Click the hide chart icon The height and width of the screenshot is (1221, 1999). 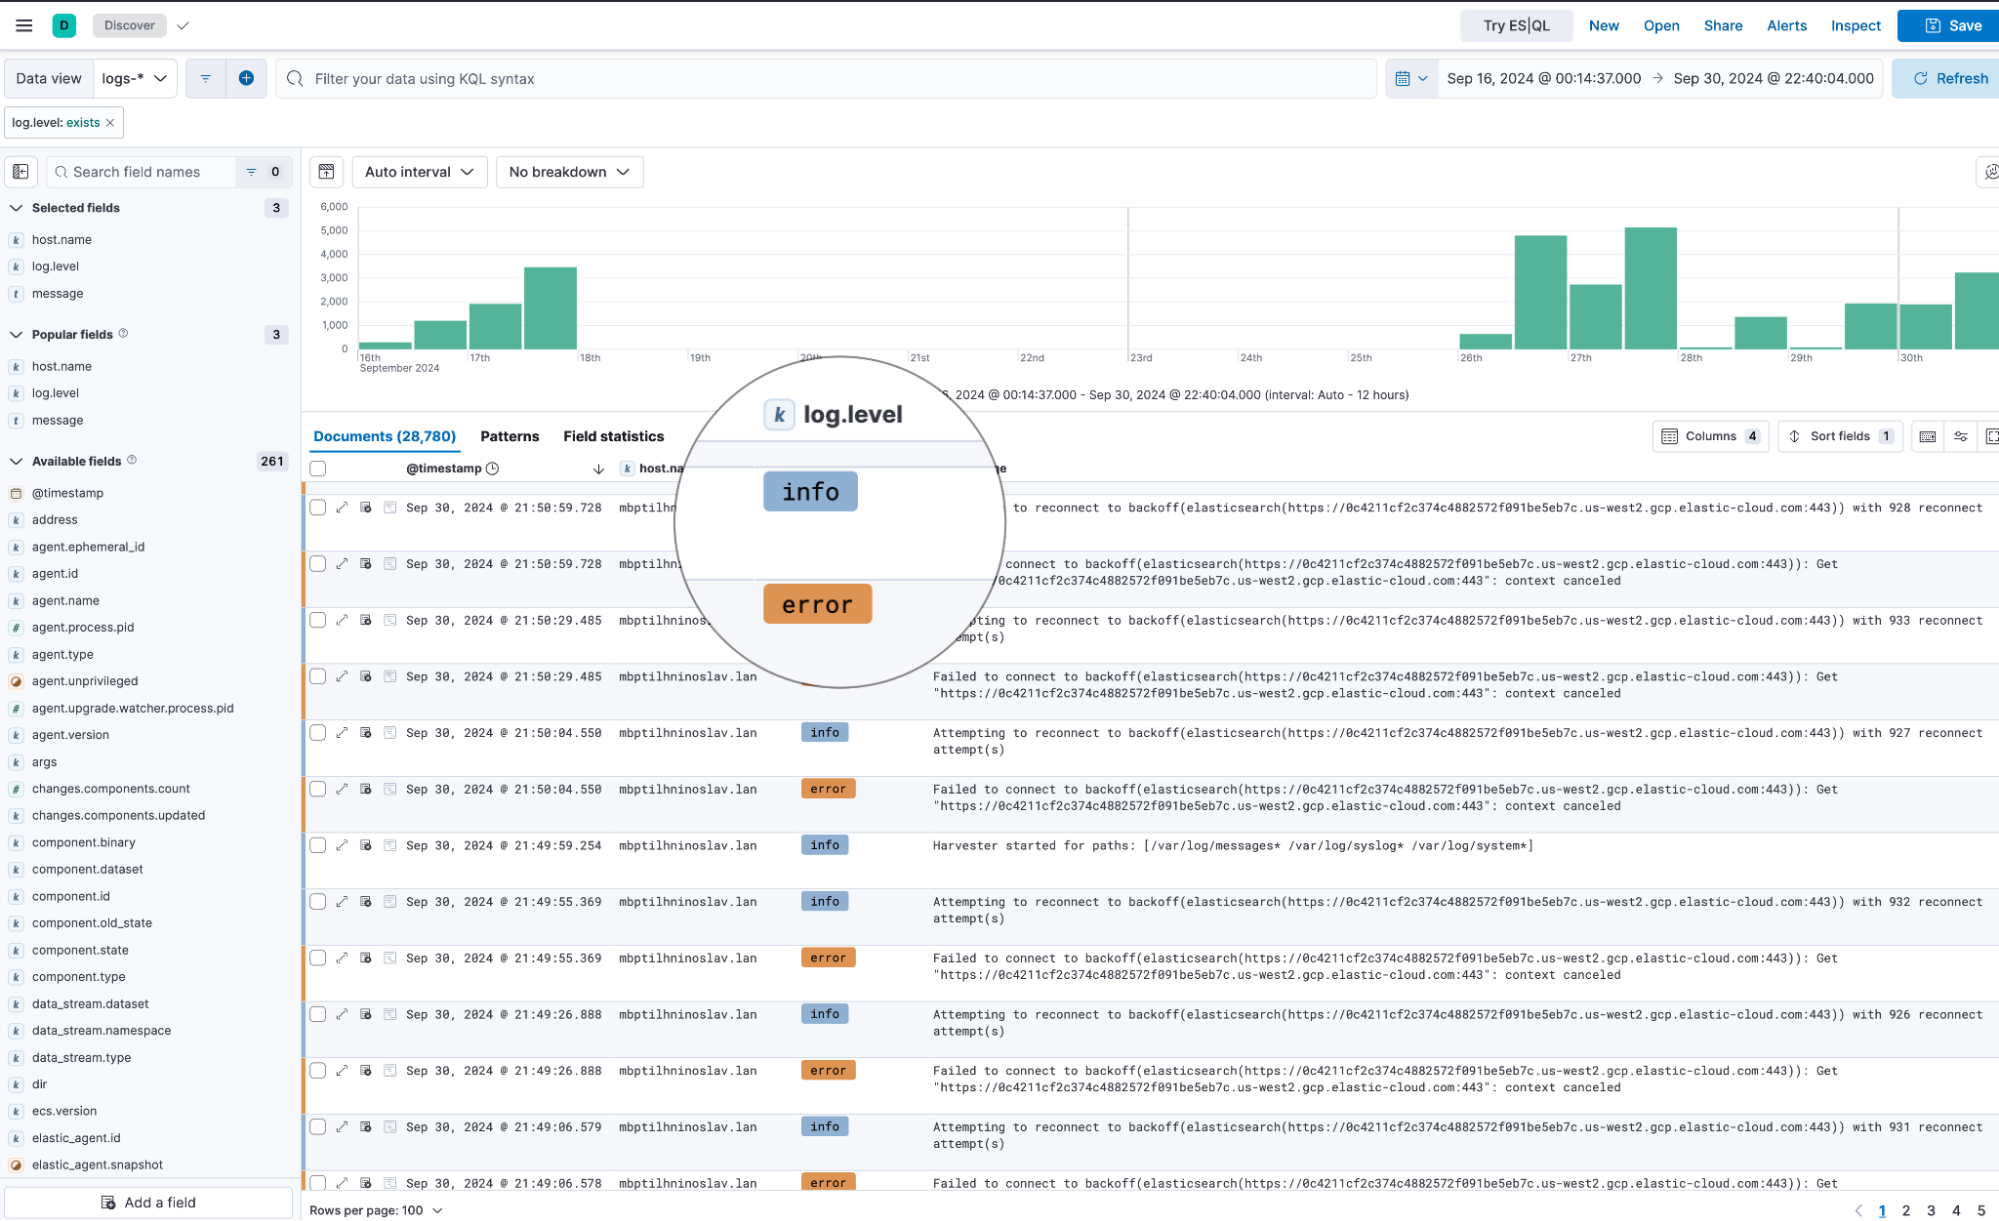tap(326, 172)
